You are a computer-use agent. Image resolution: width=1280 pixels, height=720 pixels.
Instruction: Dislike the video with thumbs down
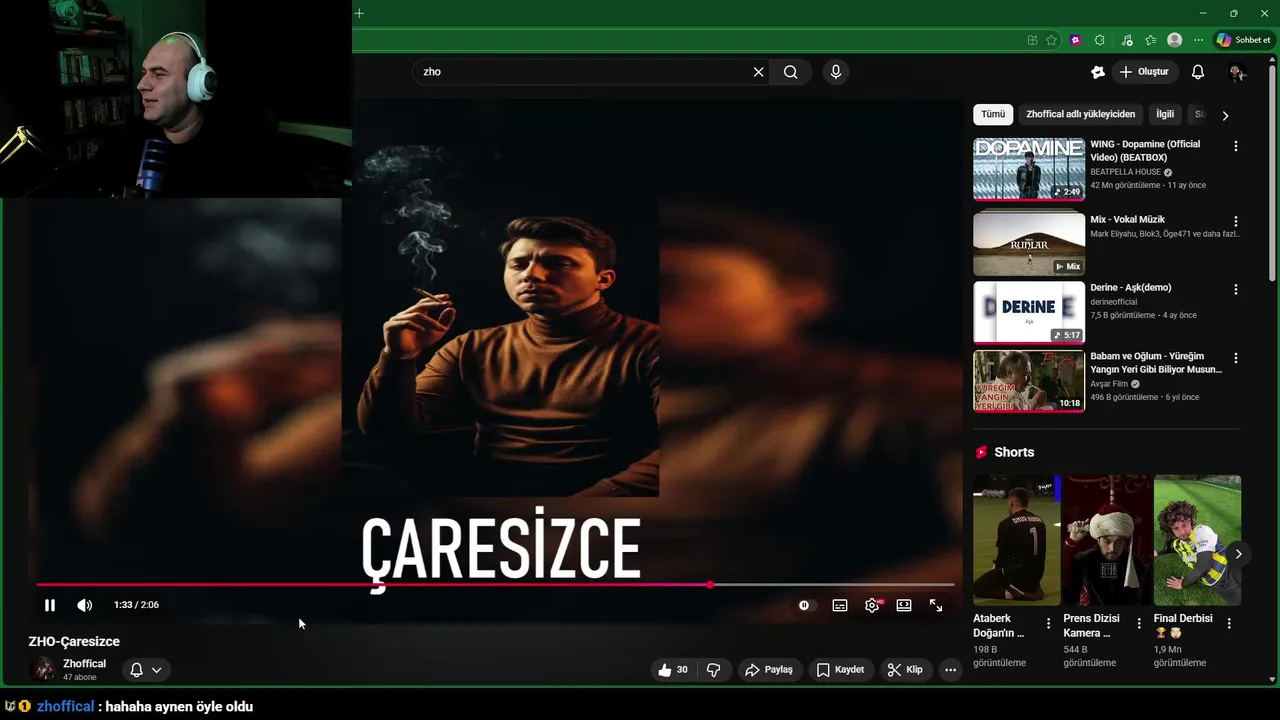click(714, 670)
